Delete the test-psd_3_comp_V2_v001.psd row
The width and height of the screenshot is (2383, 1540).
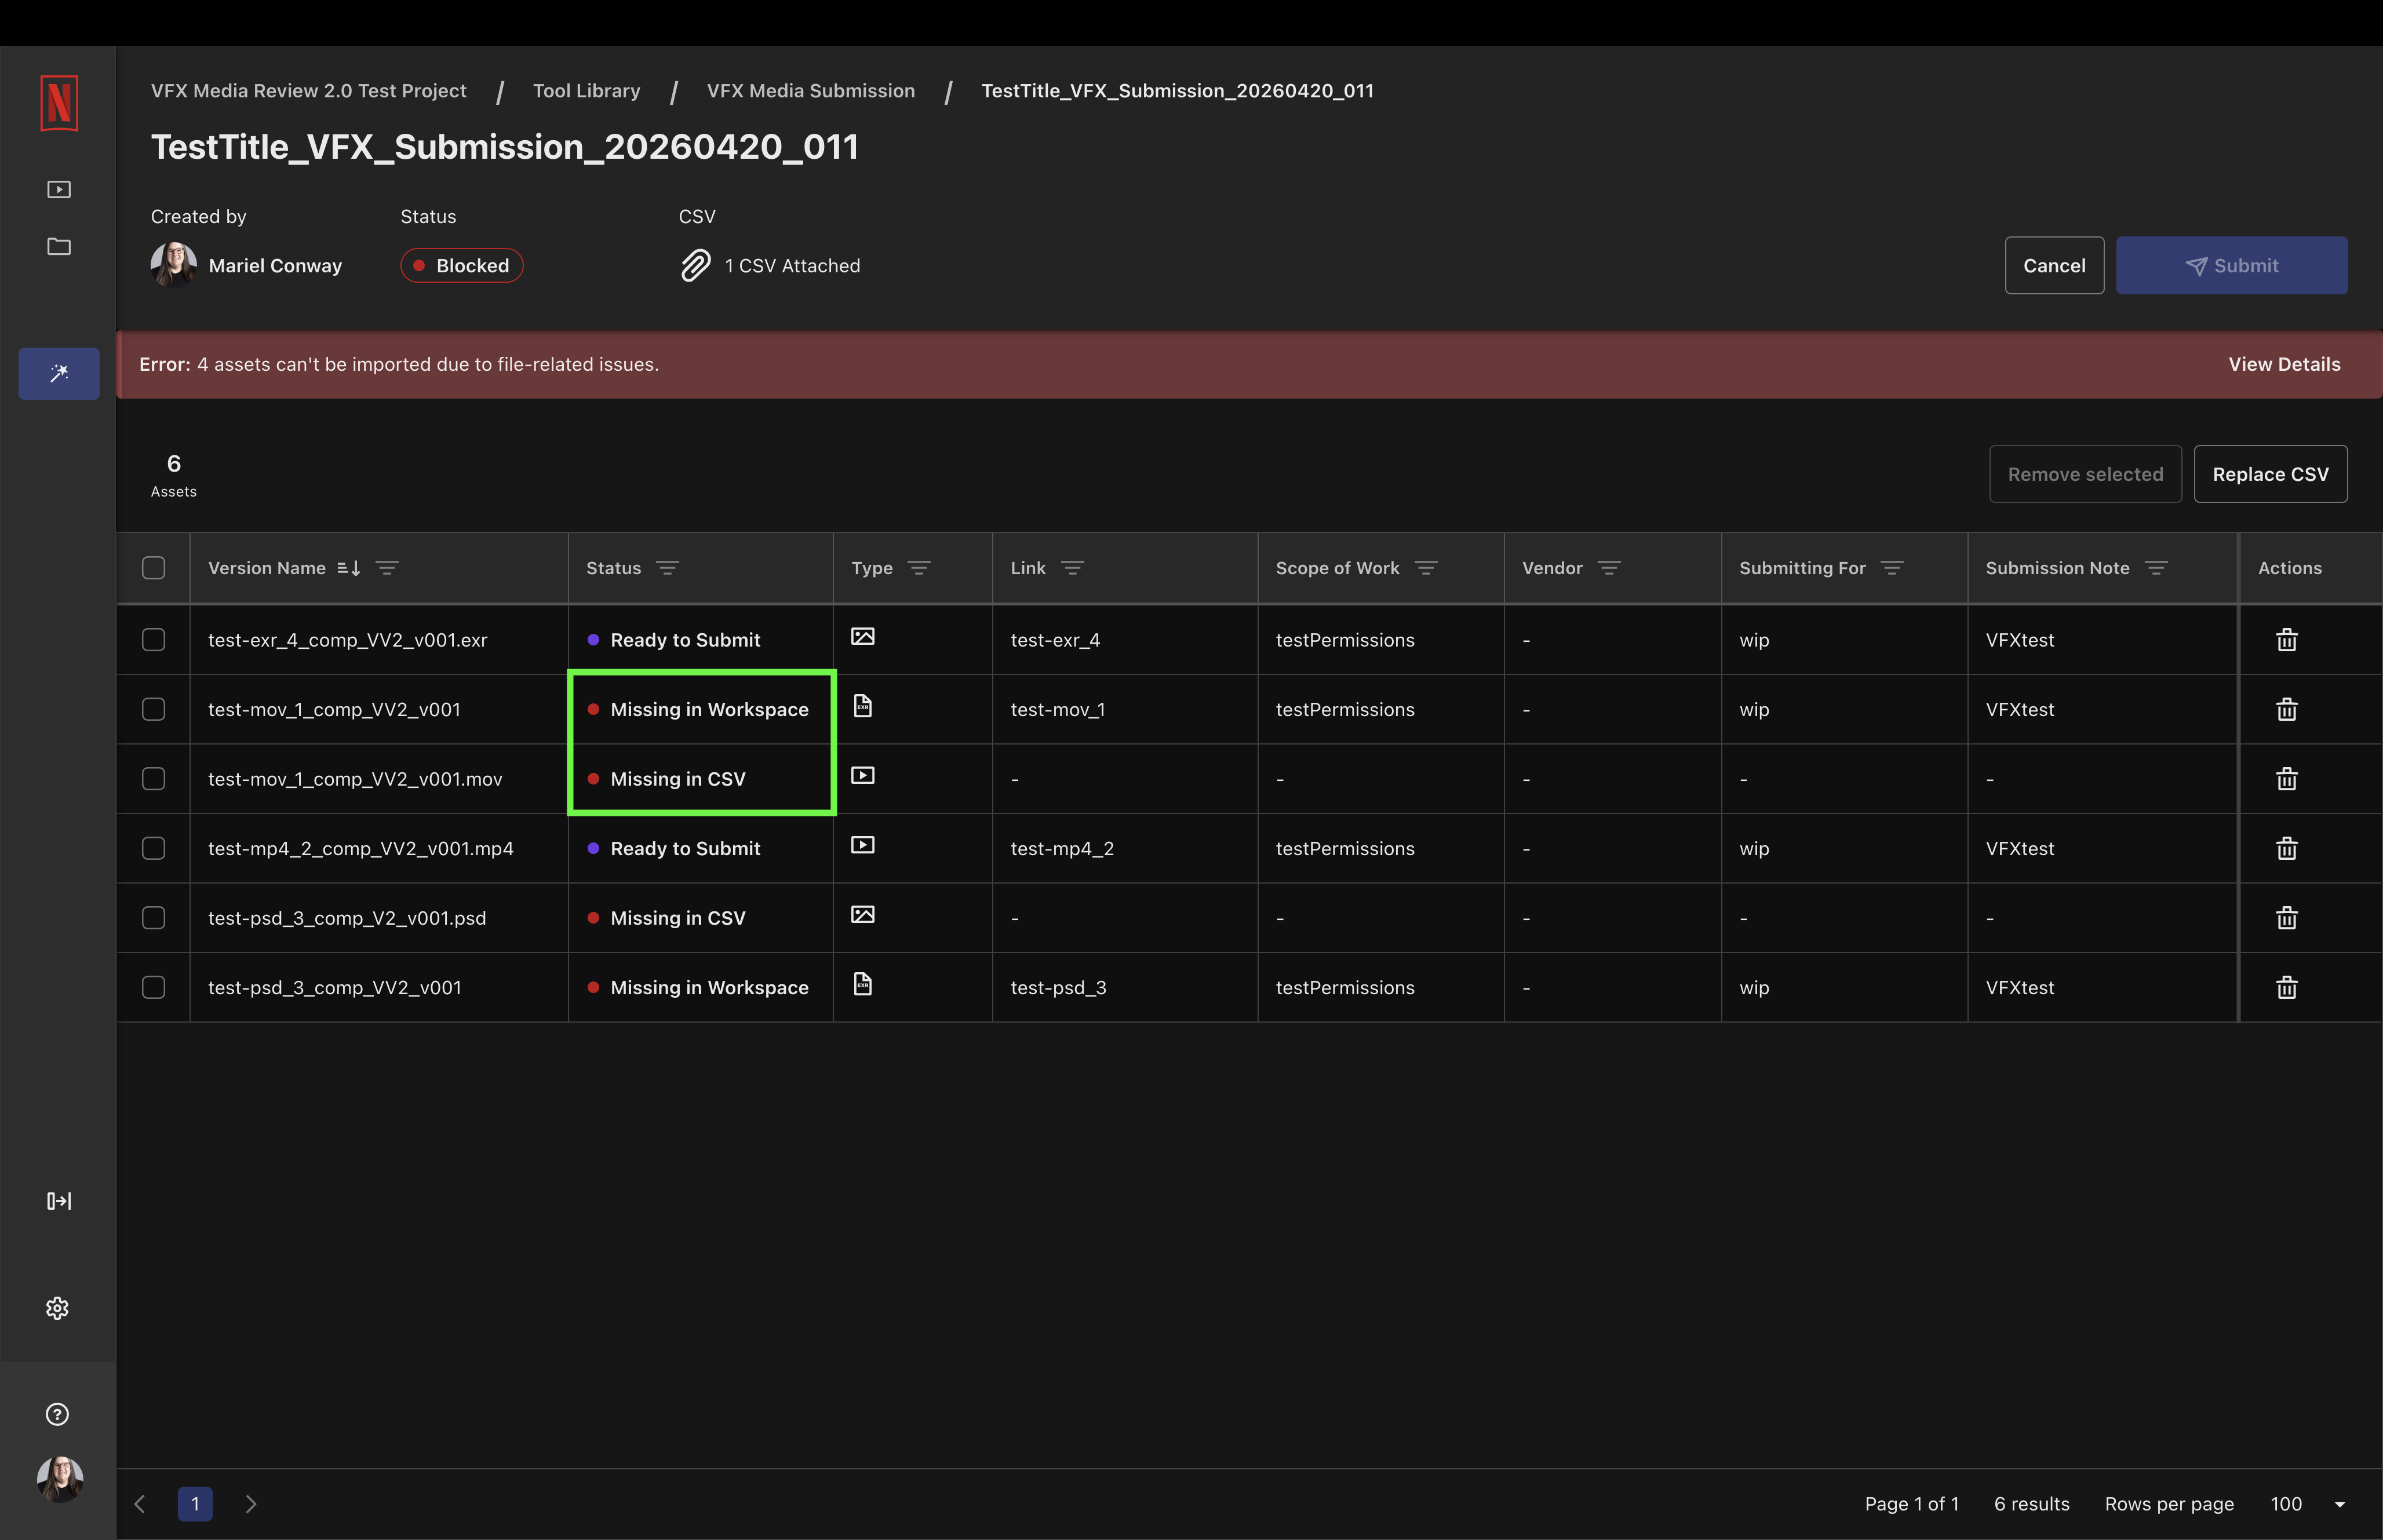(x=2287, y=918)
